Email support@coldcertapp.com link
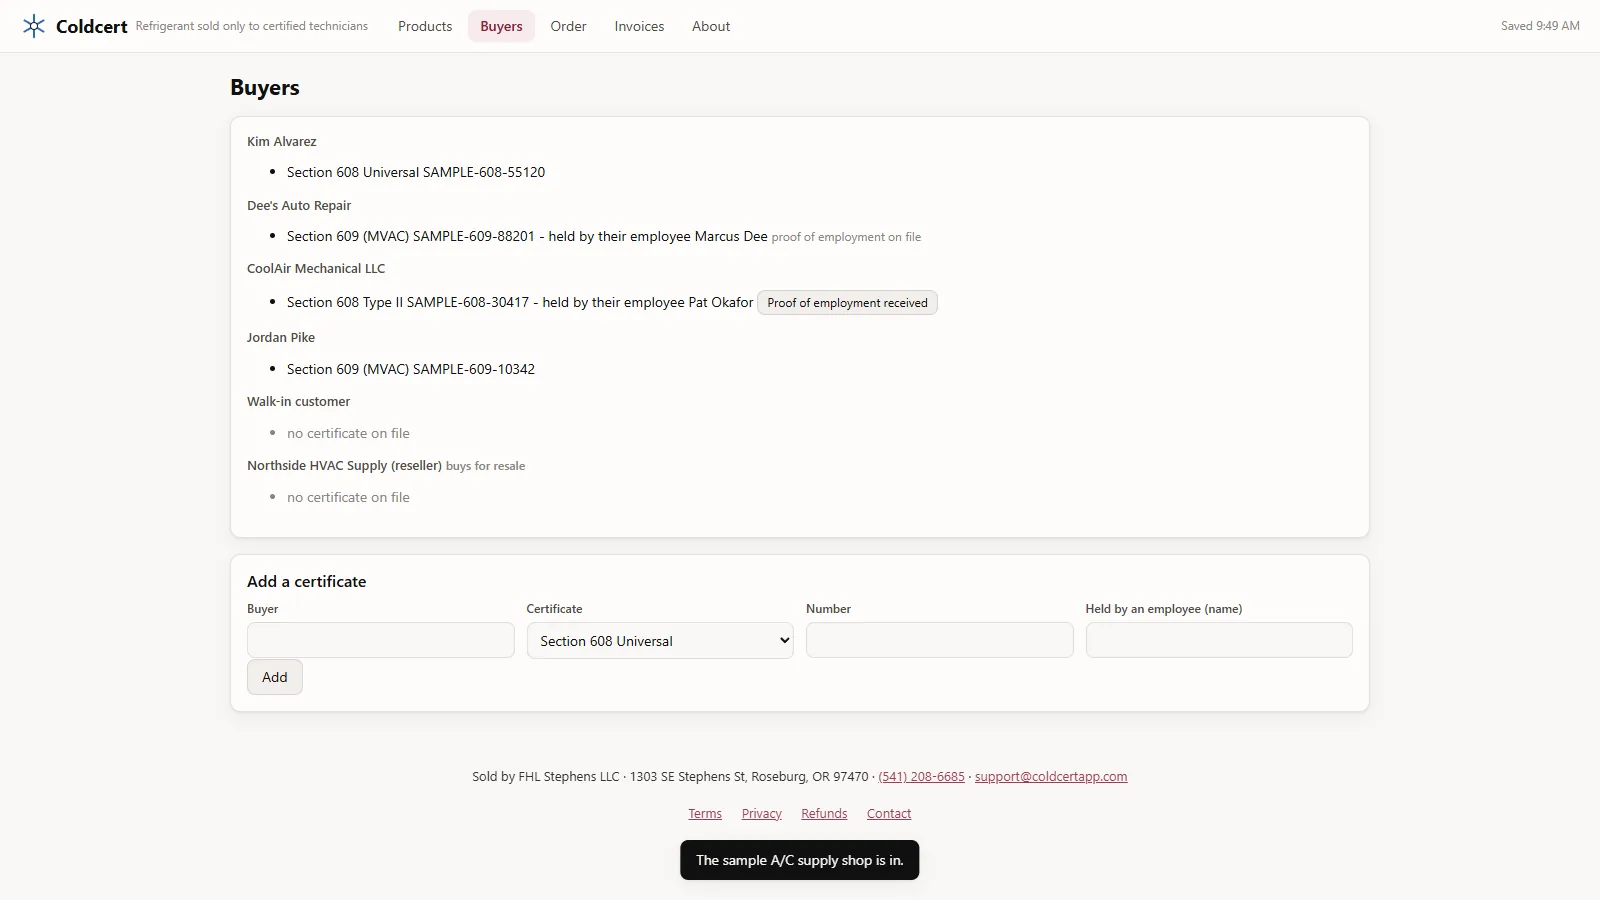This screenshot has width=1600, height=900. [x=1051, y=777]
